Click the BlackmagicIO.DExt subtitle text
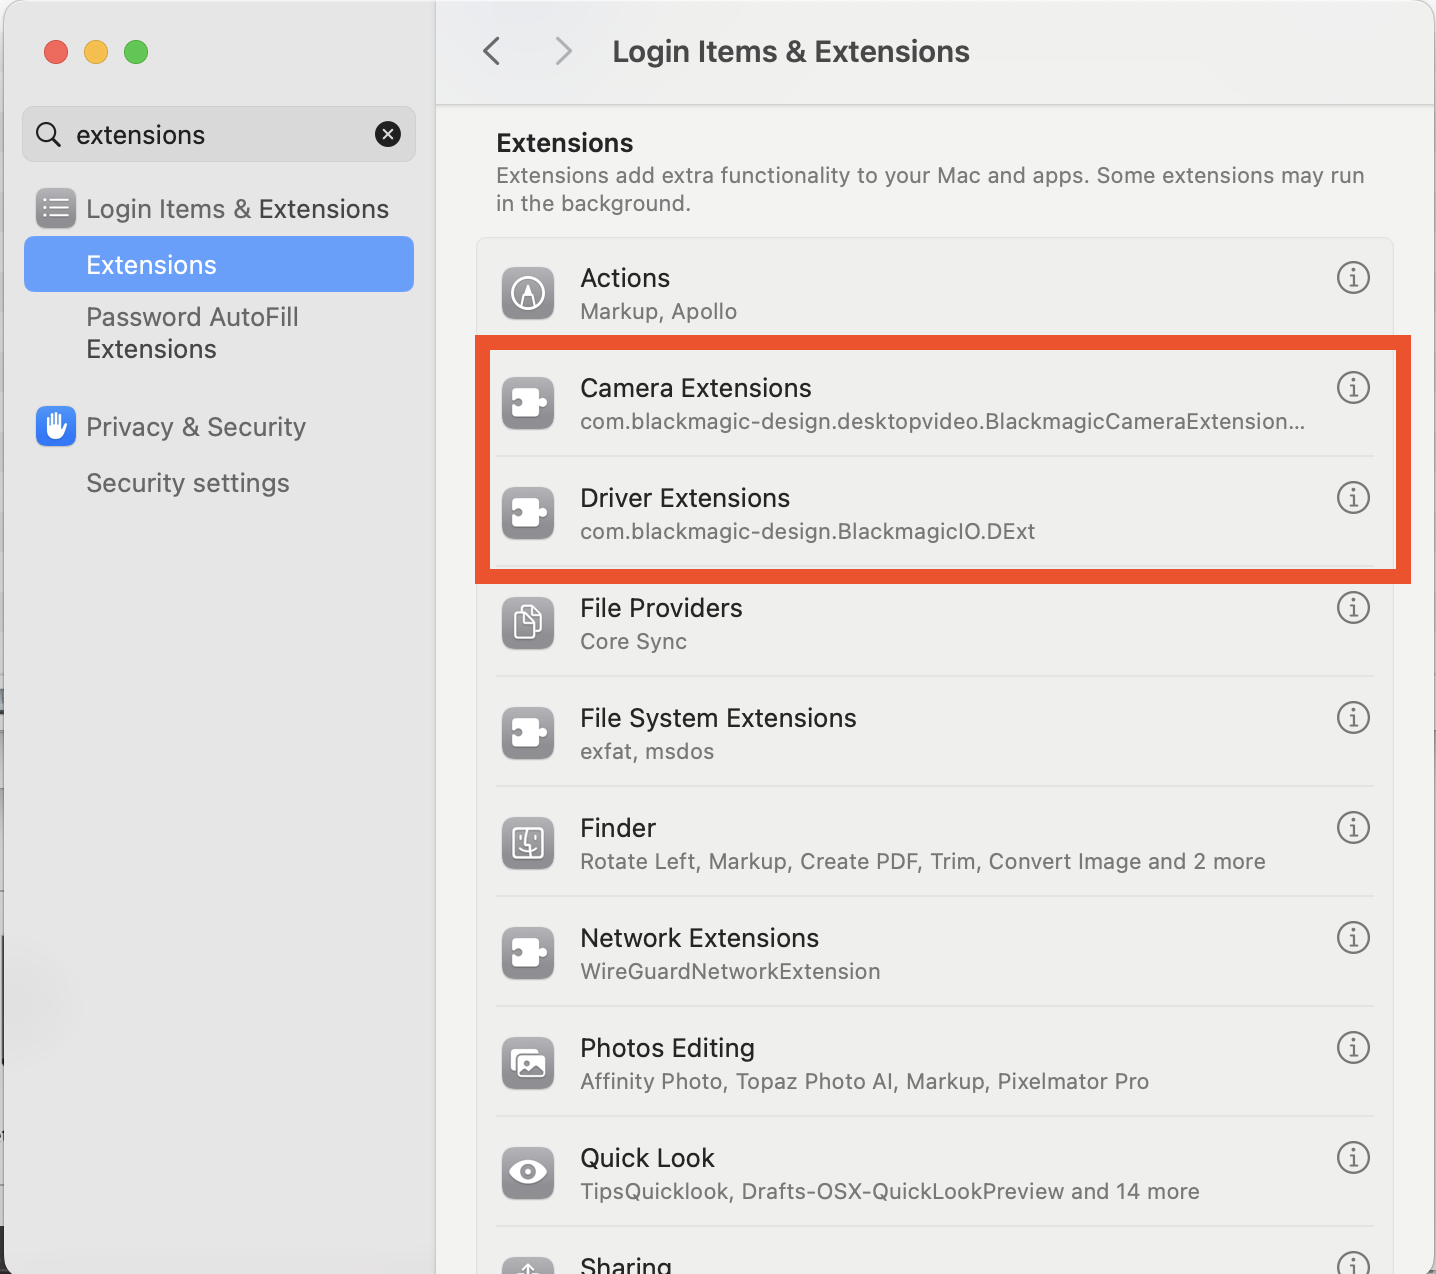 click(808, 531)
